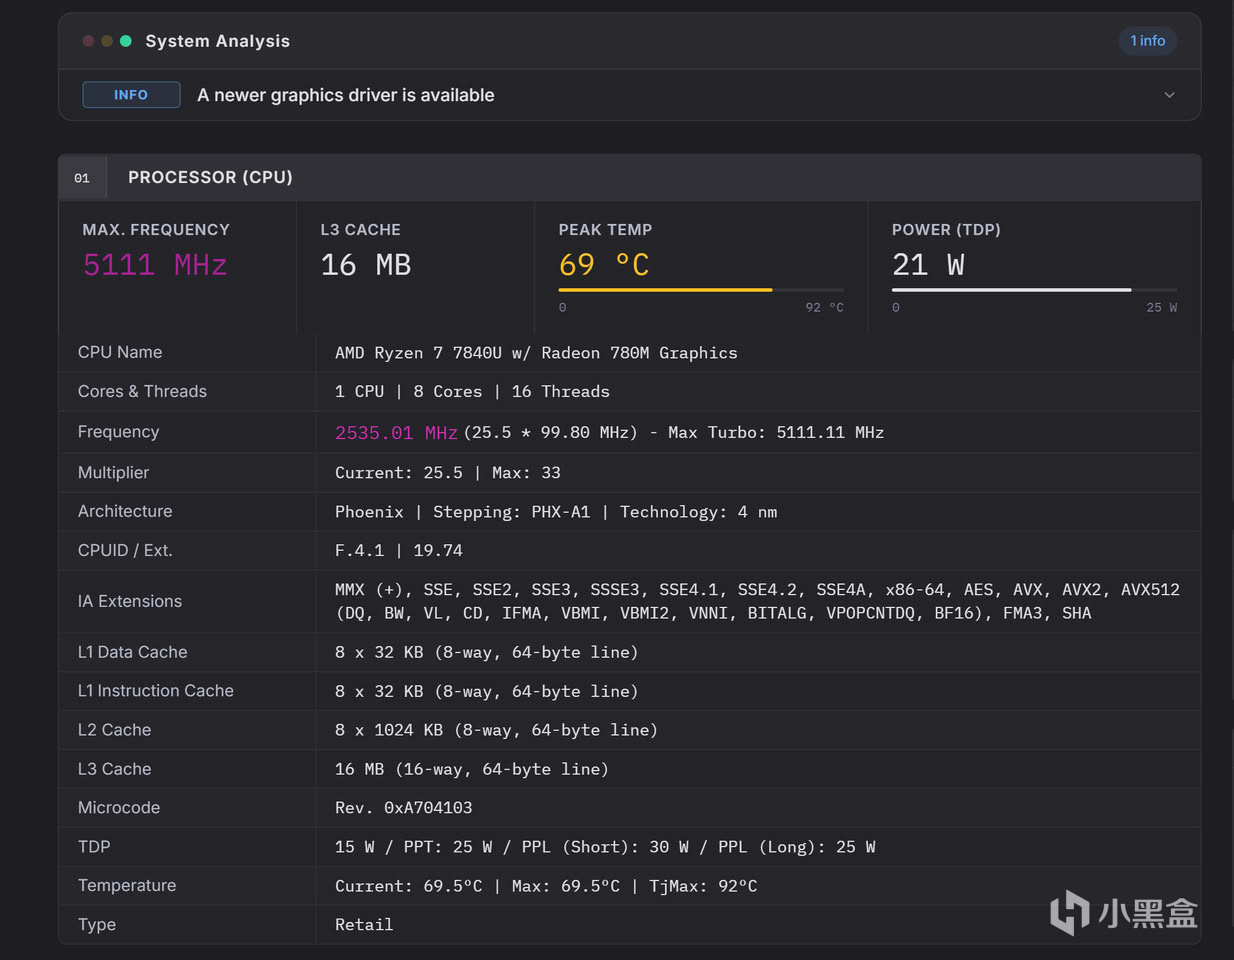The image size is (1234, 960).
Task: Click the "25 W" power scale maximum
Action: (x=1162, y=308)
